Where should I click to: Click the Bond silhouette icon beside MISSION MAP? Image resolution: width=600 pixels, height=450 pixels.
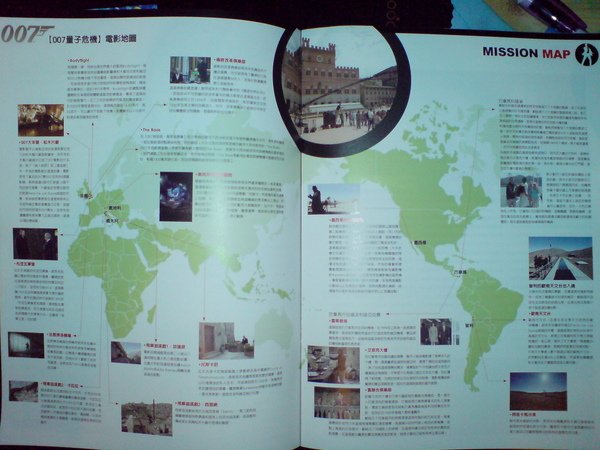click(x=587, y=54)
